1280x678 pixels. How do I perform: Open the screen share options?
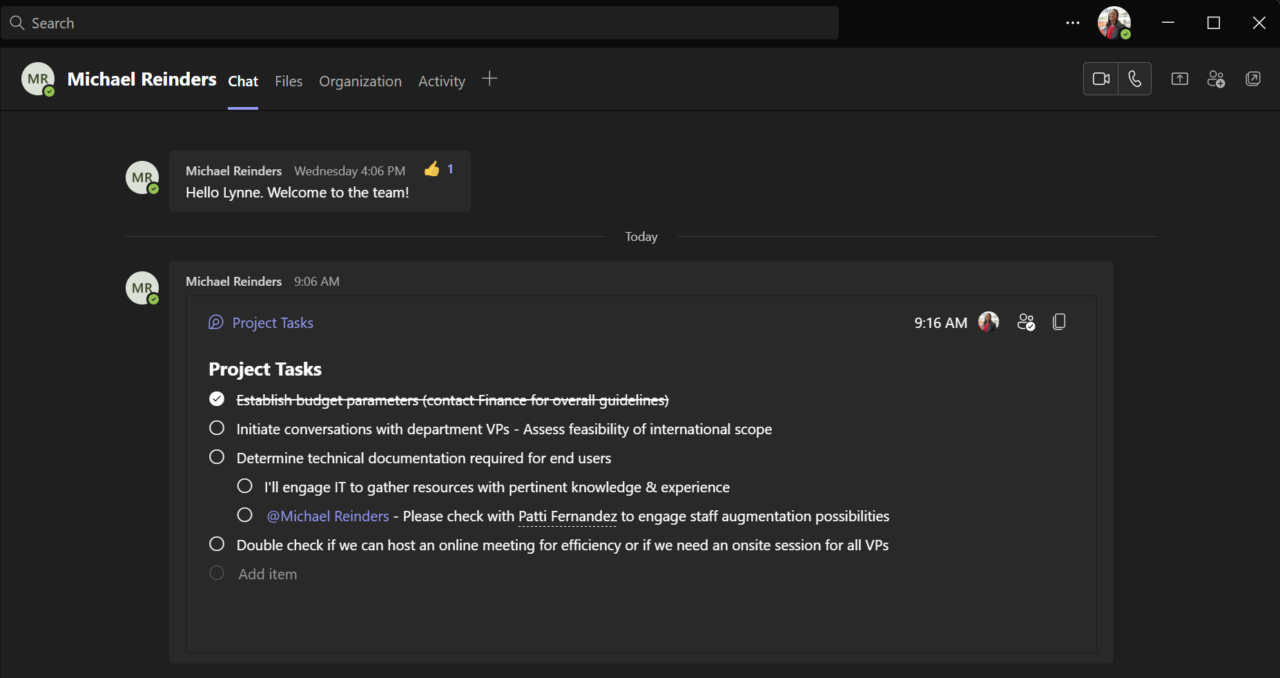click(1179, 78)
